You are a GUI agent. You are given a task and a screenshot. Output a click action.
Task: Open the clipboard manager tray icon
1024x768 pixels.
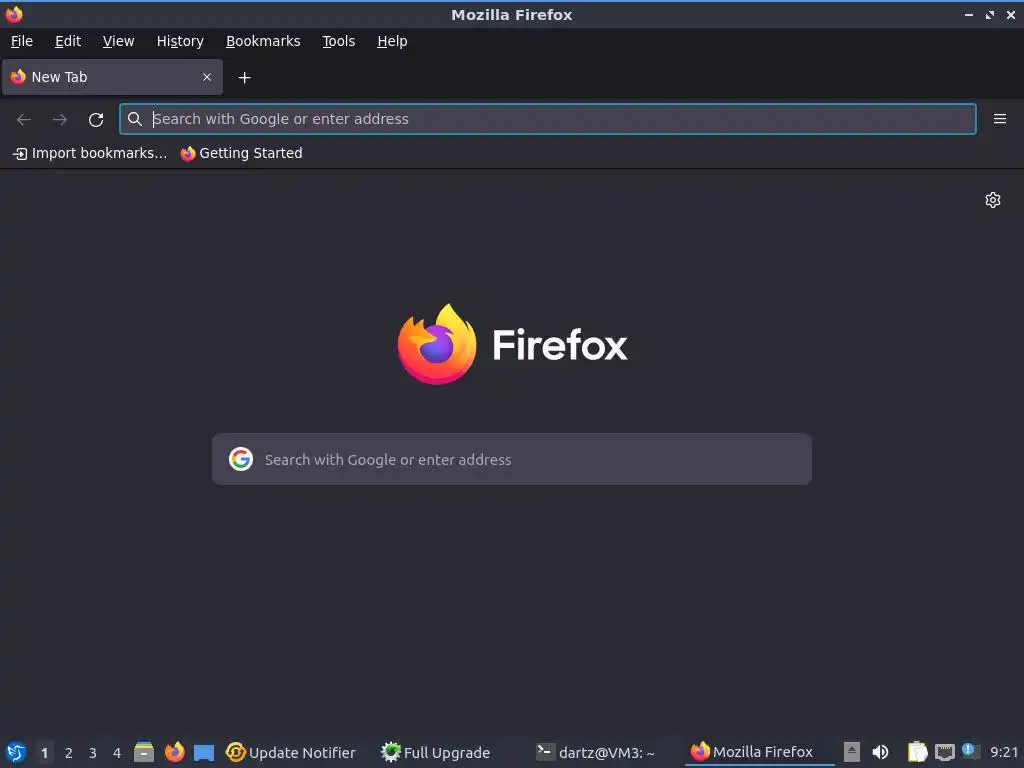(x=918, y=752)
